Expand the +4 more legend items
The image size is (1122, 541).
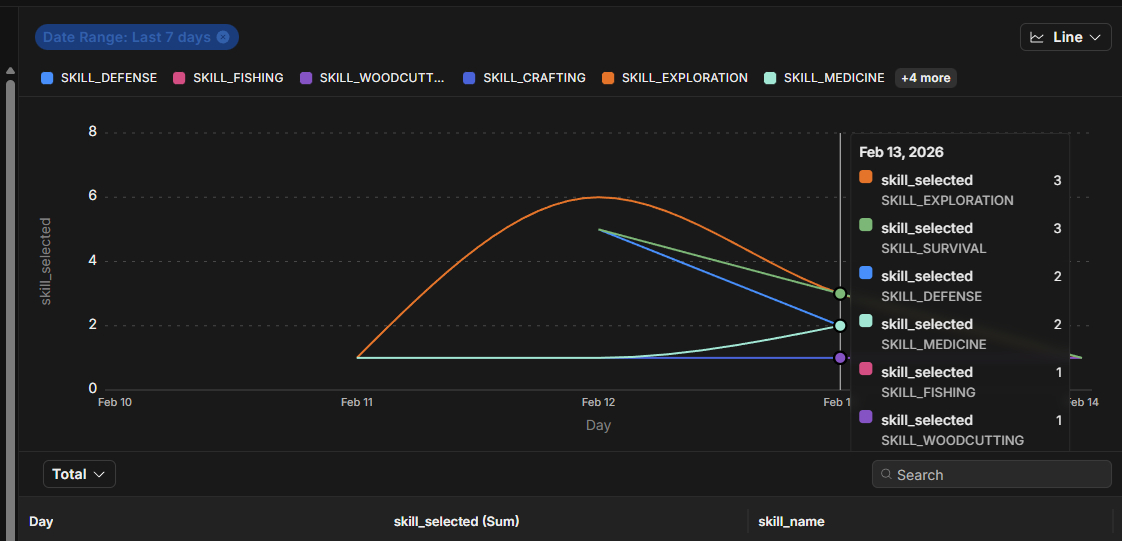[925, 78]
